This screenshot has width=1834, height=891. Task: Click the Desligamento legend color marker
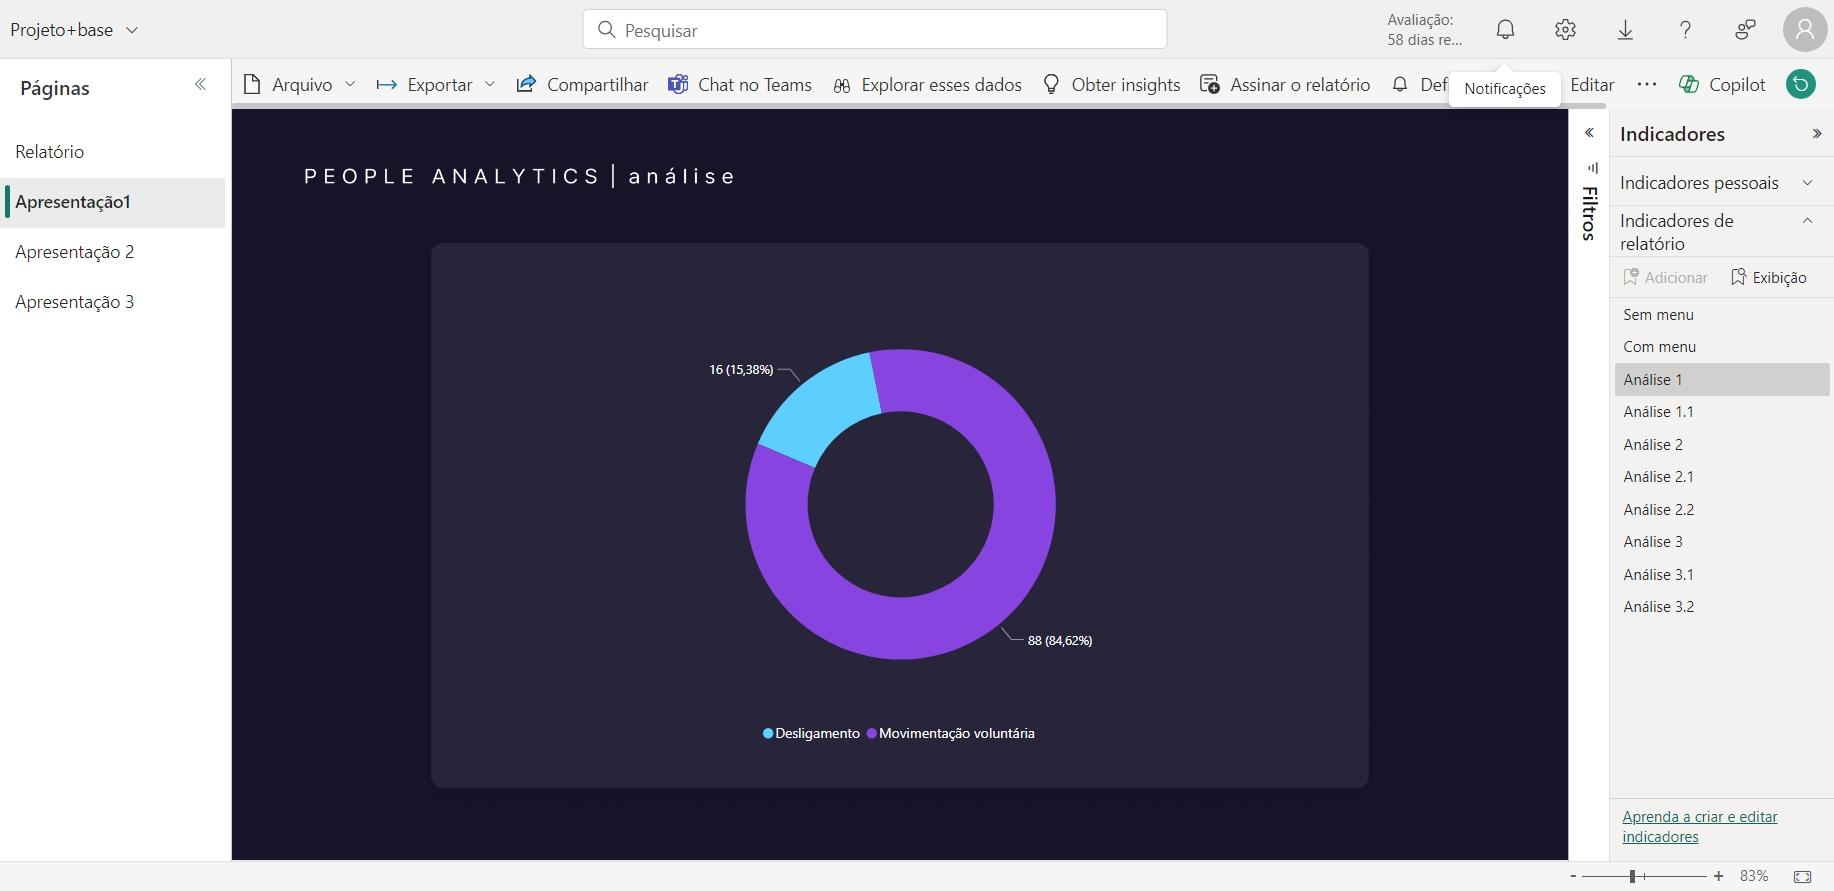point(768,733)
